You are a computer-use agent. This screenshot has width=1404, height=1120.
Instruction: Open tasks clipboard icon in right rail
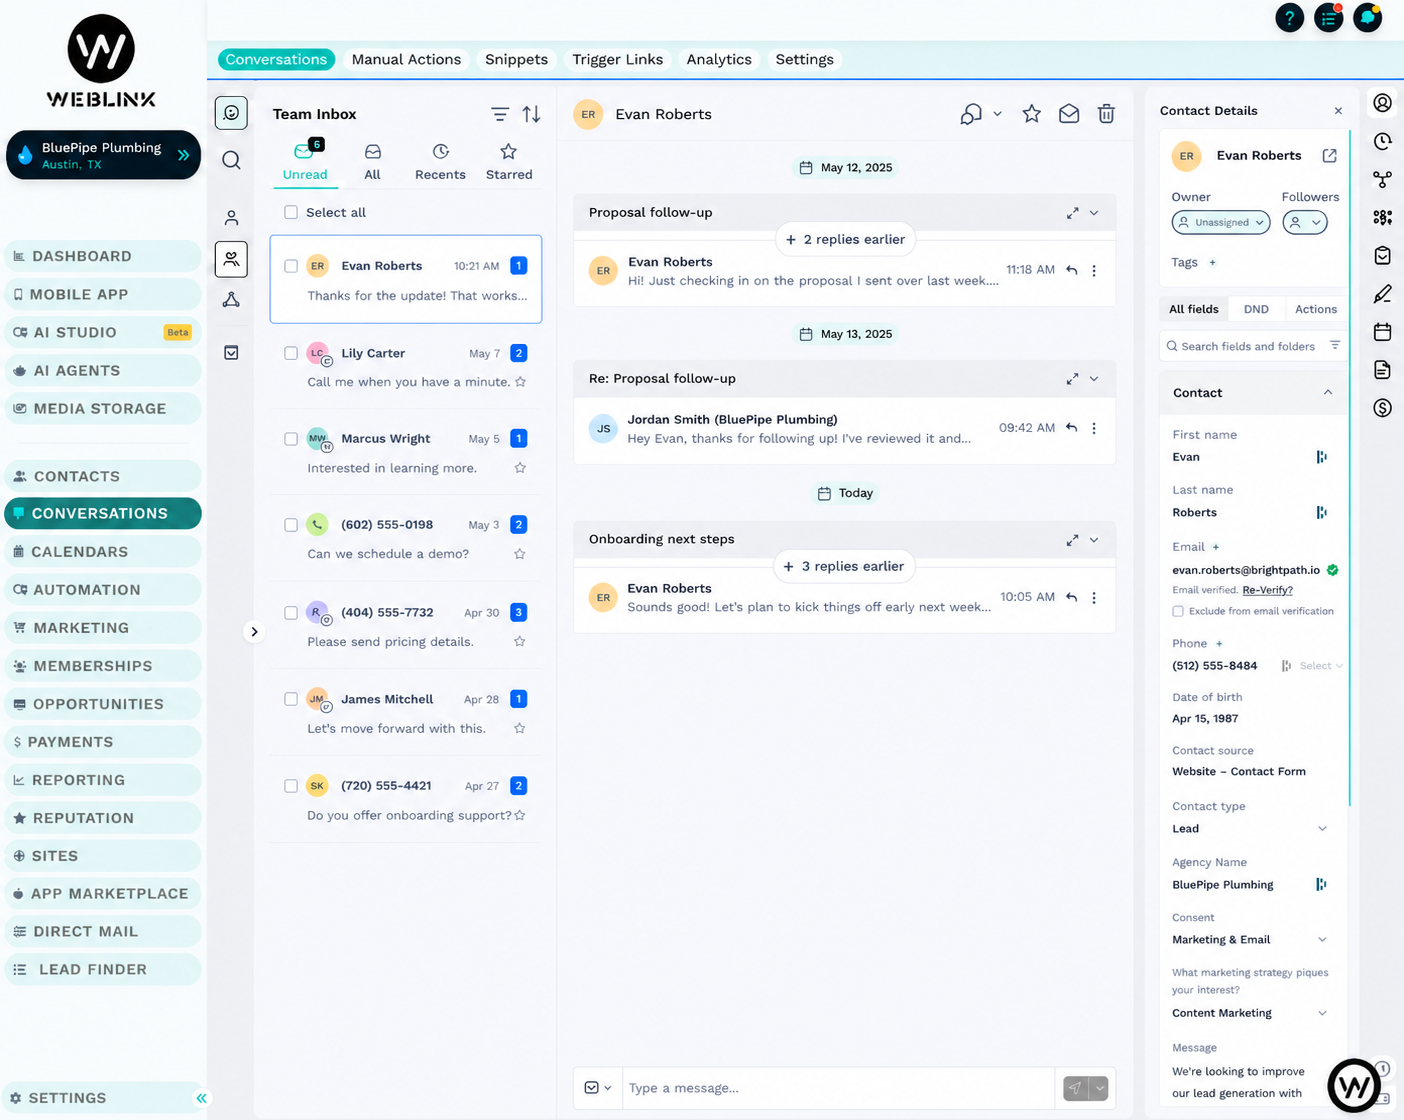click(x=1382, y=255)
